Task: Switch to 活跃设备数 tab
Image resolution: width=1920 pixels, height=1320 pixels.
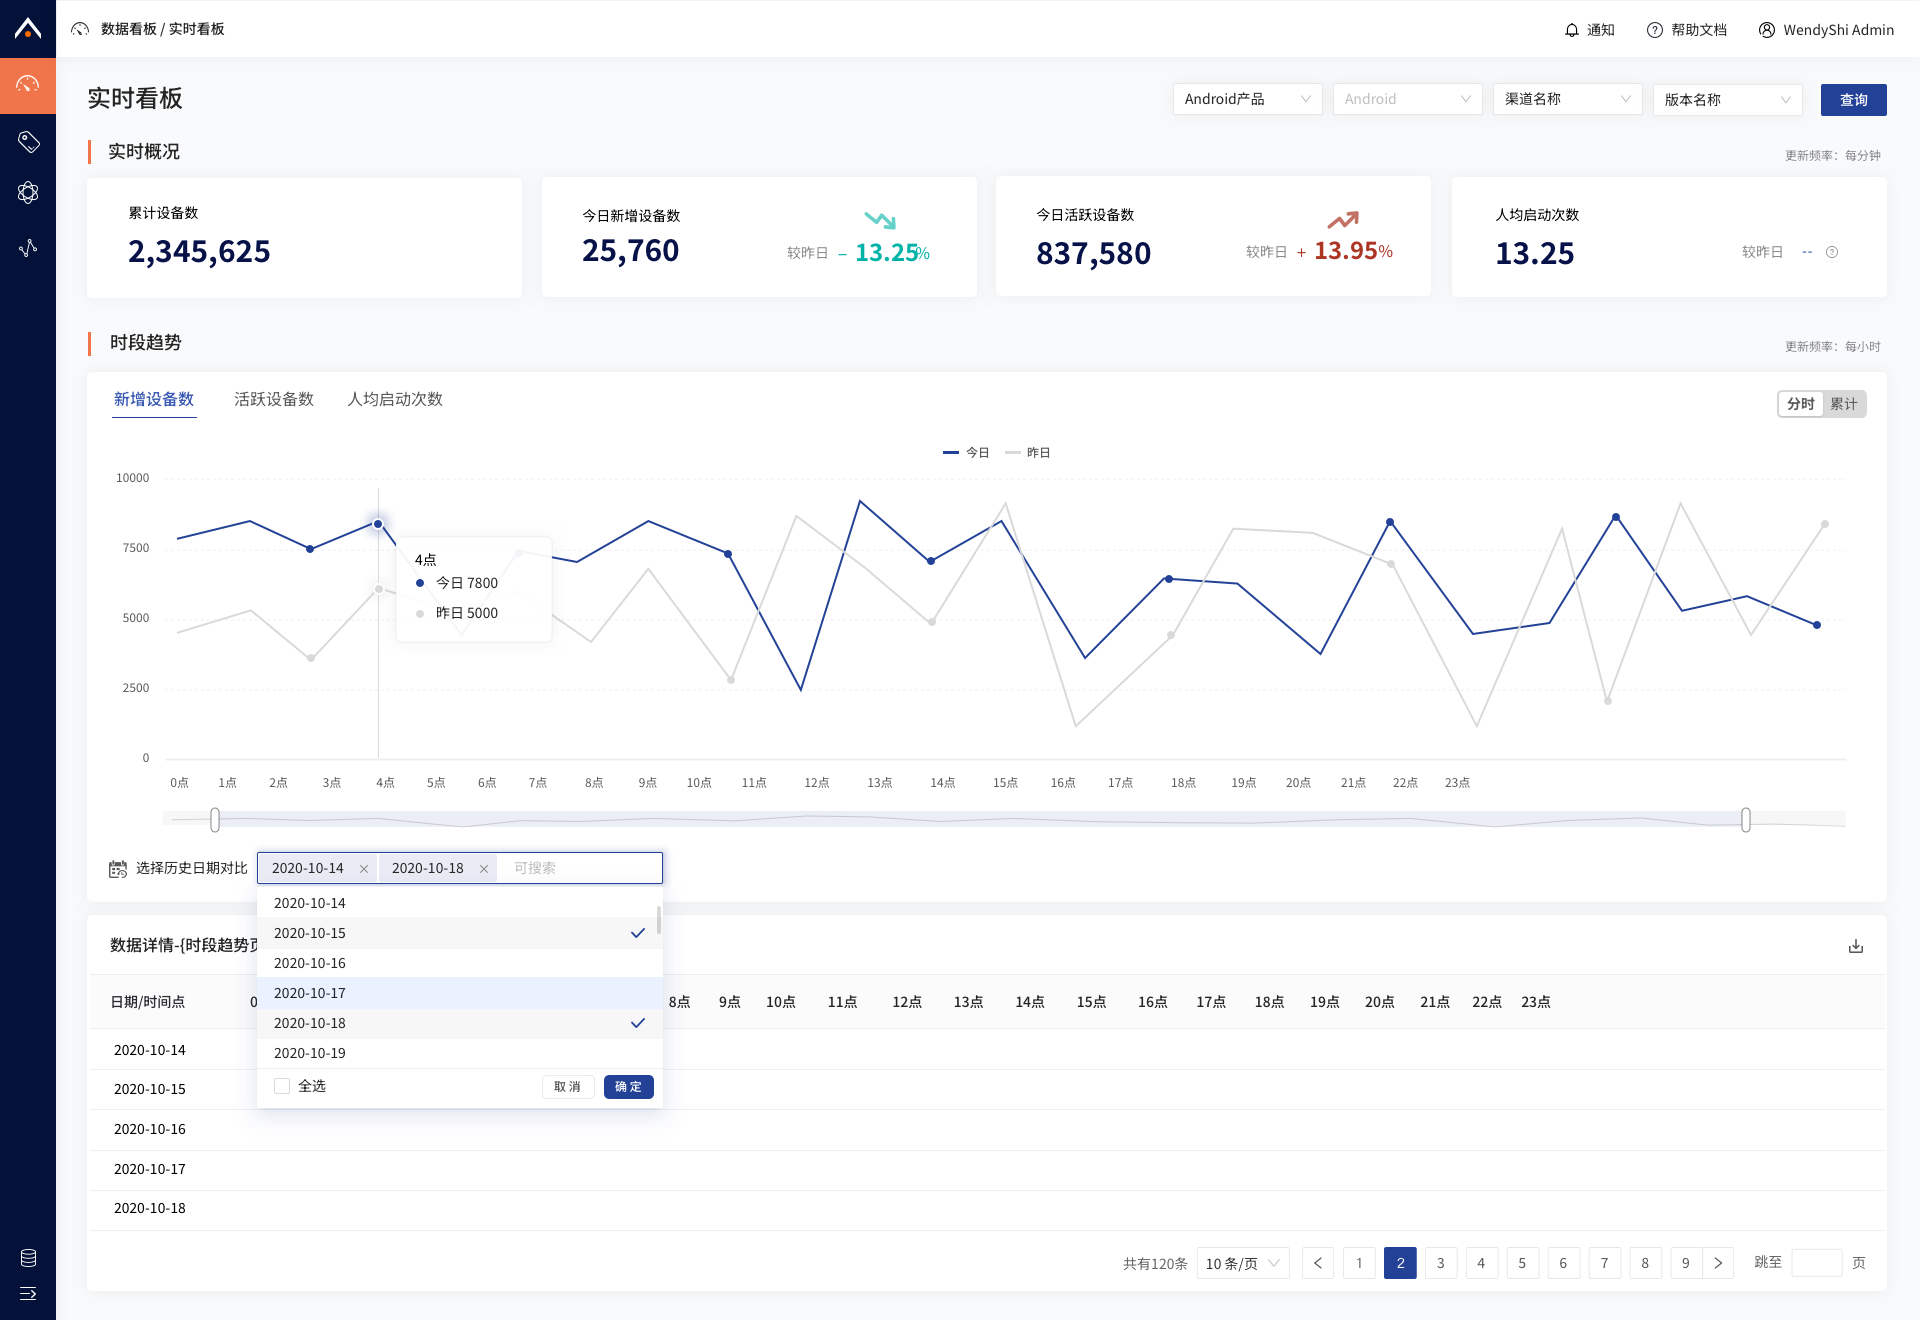Action: click(x=274, y=399)
